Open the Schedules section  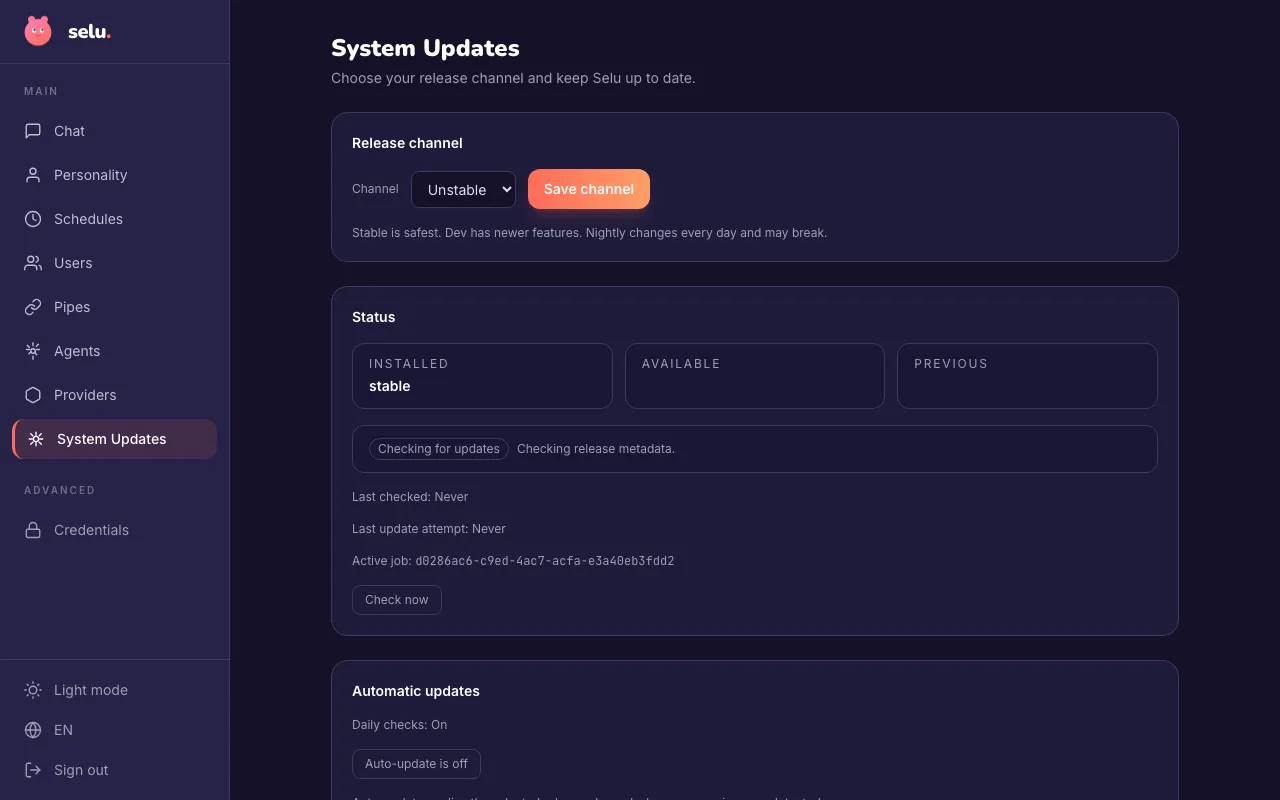[x=114, y=219]
